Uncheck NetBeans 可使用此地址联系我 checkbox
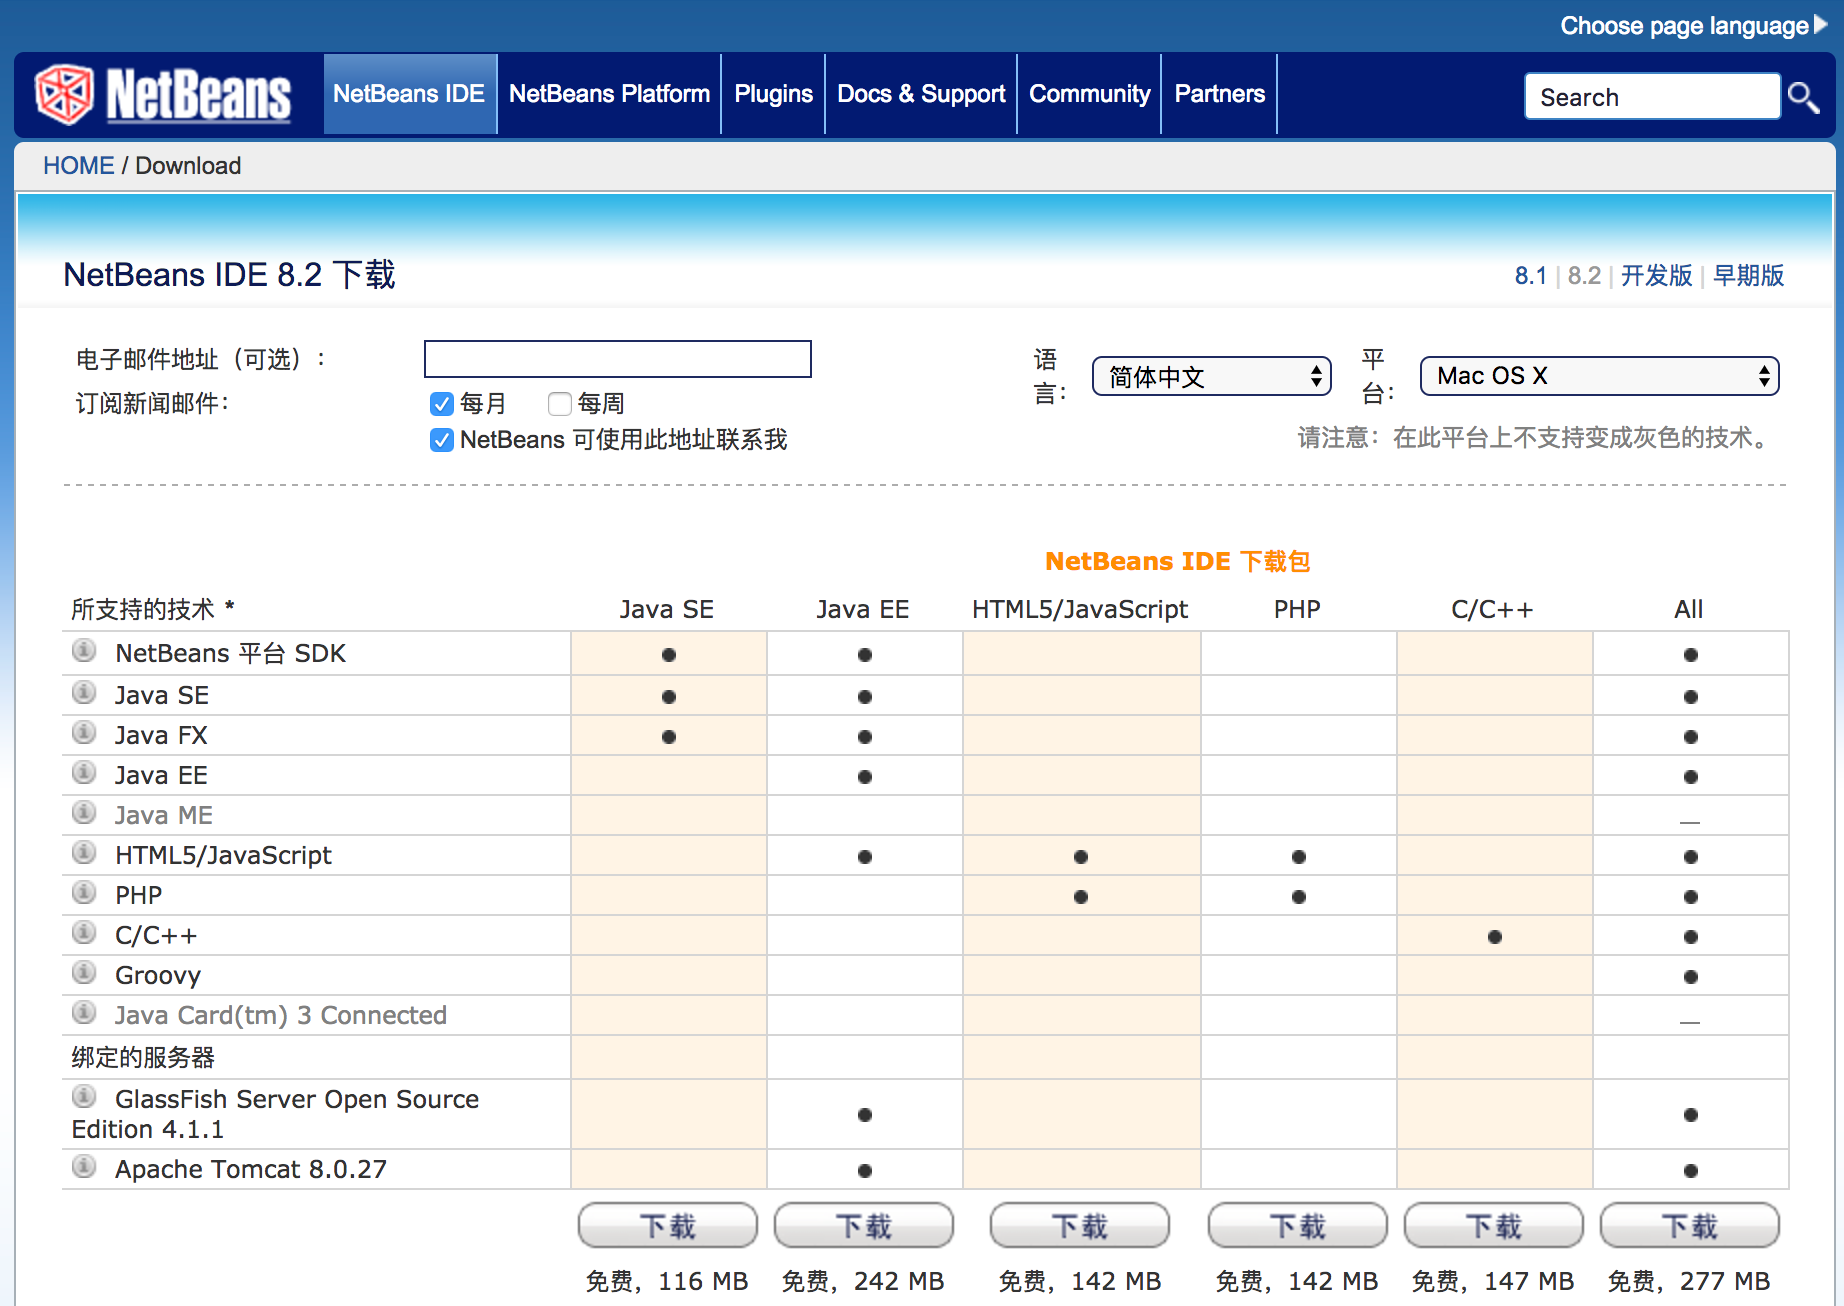The image size is (1844, 1306). click(x=442, y=440)
